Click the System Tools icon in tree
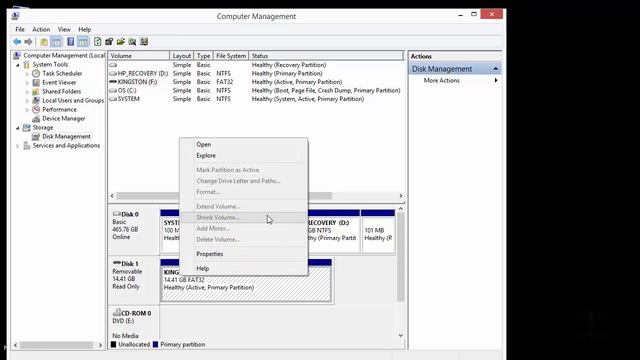 pyautogui.click(x=27, y=64)
